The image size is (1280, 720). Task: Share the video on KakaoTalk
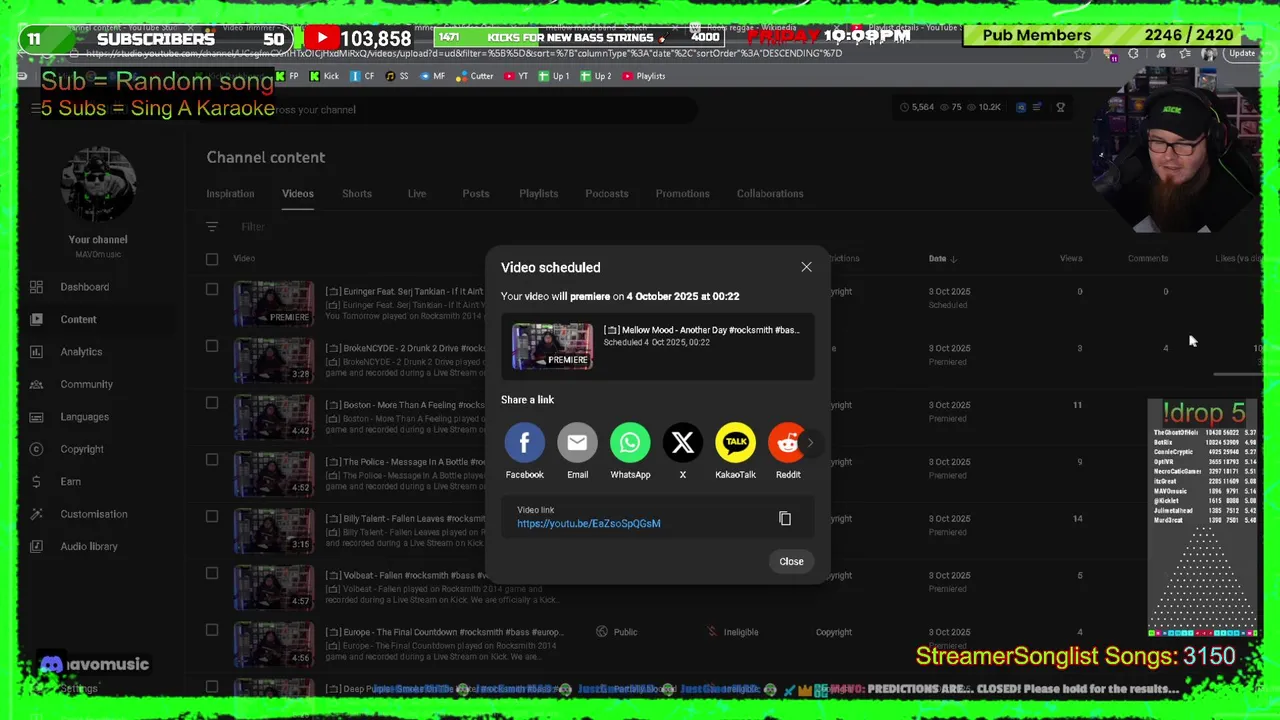tap(735, 443)
